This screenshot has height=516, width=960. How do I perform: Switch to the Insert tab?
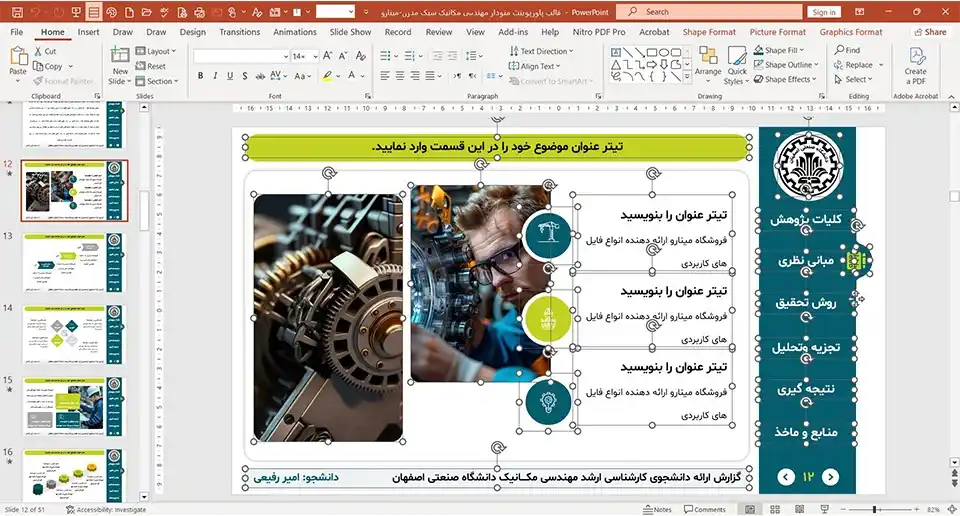click(x=88, y=32)
